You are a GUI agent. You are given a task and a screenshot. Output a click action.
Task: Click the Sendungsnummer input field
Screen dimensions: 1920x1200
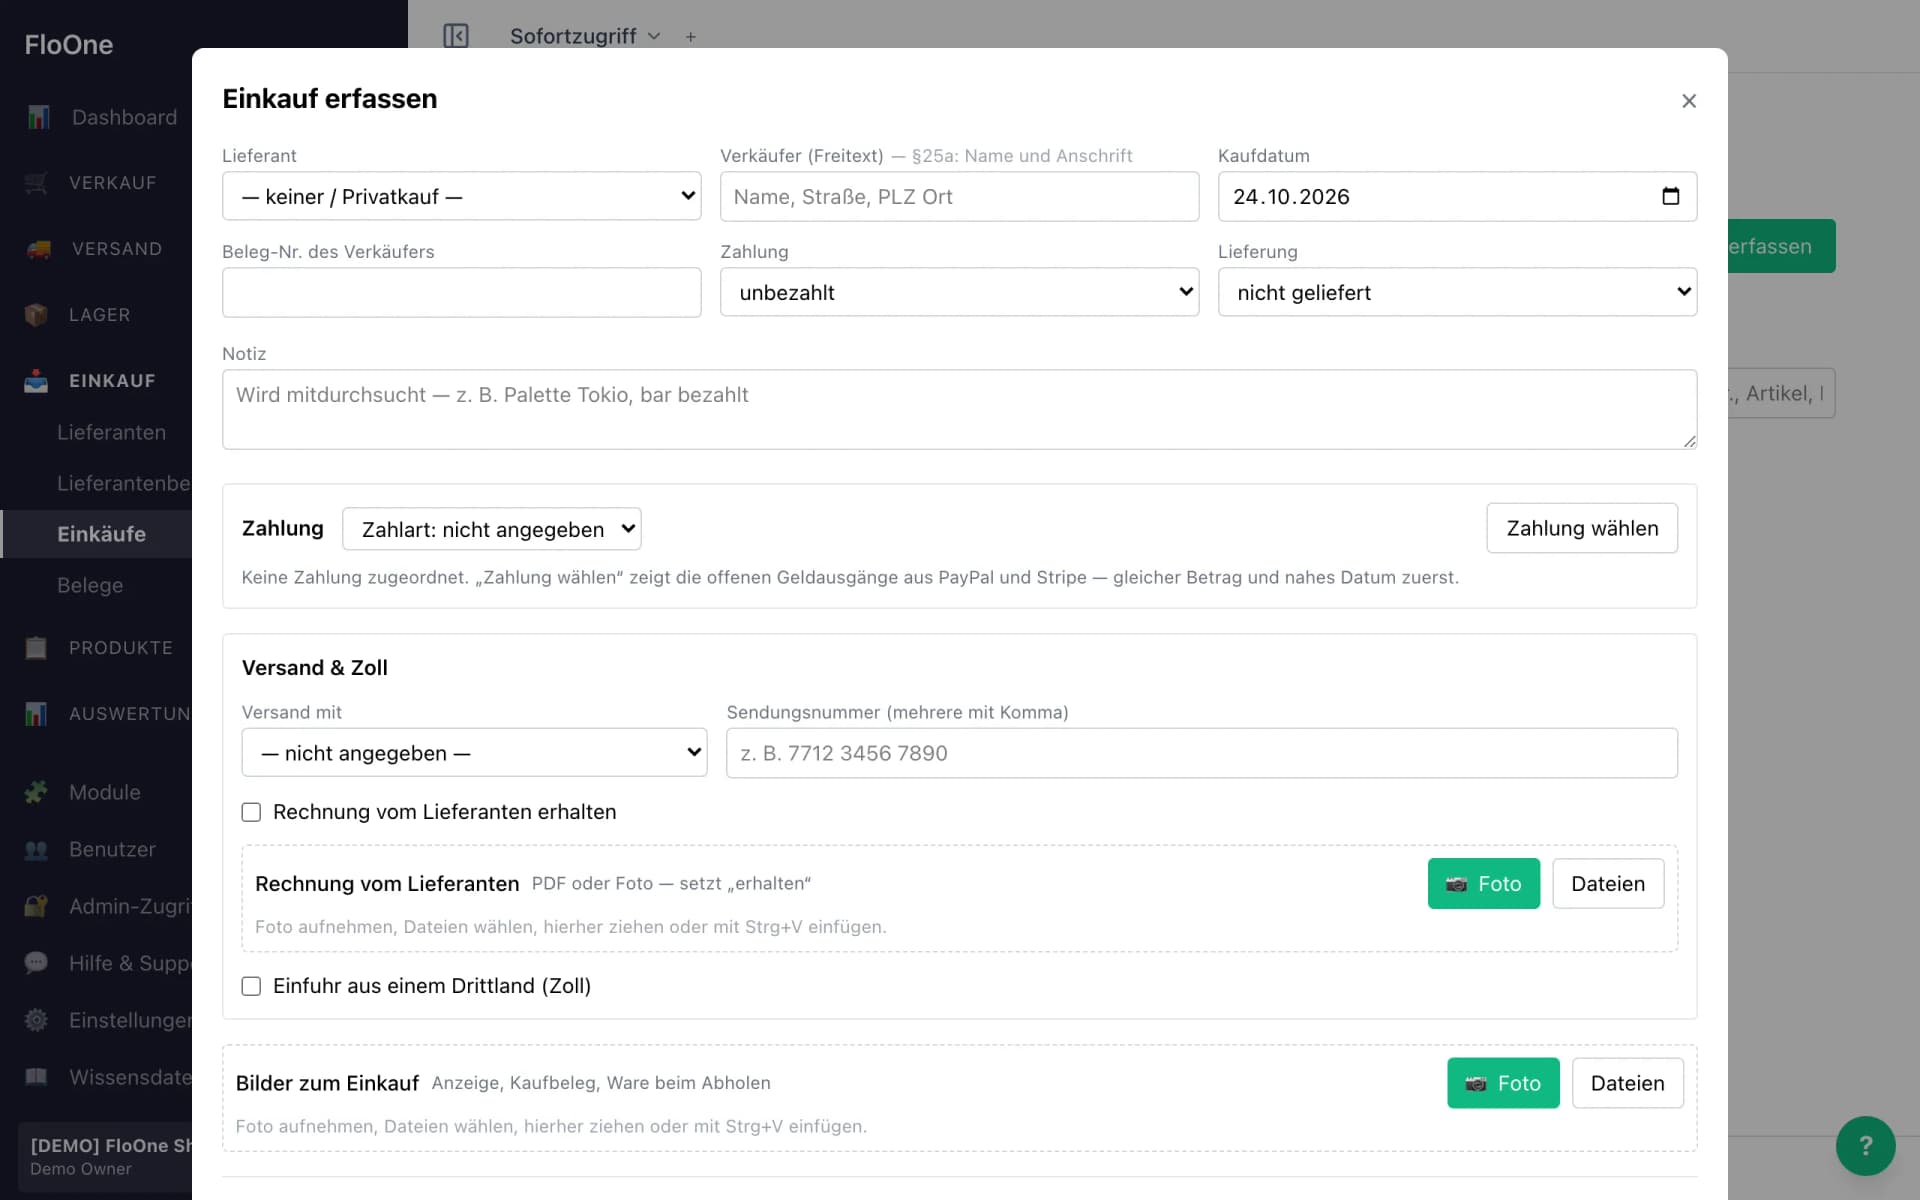click(1202, 753)
